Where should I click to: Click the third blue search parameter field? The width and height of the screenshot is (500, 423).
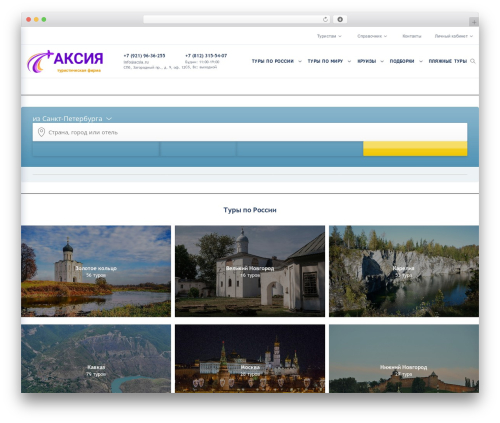pos(300,148)
